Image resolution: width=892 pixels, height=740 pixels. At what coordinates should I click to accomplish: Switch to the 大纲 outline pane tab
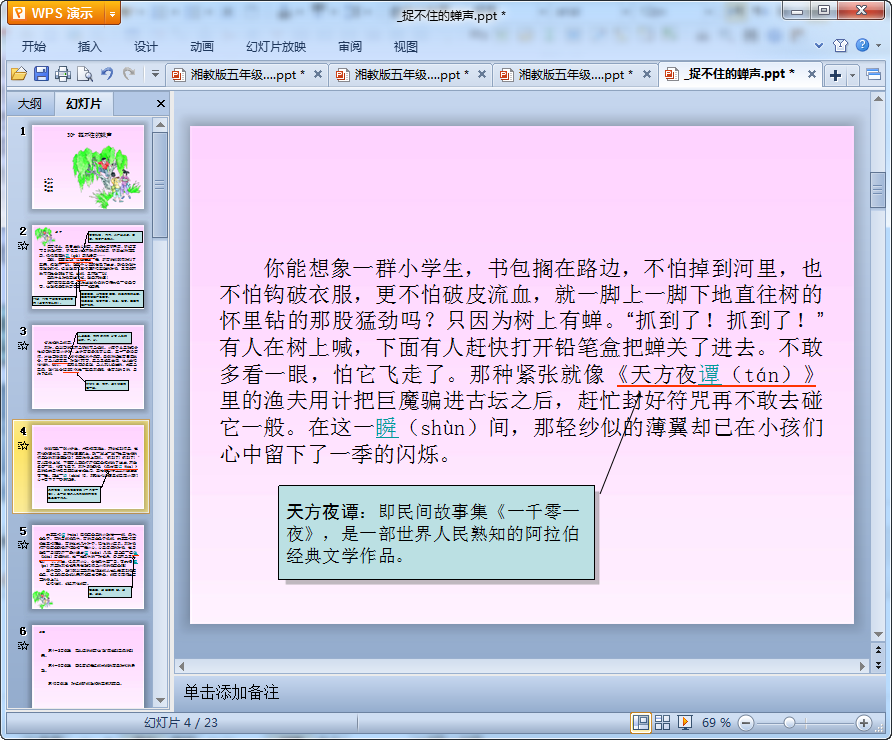click(30, 104)
